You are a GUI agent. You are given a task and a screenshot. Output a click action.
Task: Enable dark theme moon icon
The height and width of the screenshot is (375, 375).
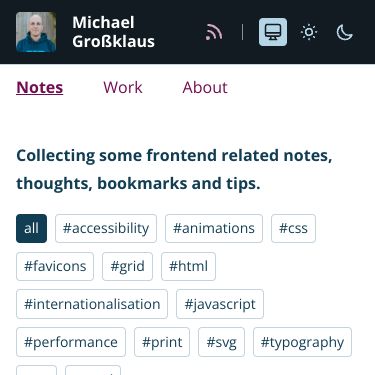pyautogui.click(x=344, y=32)
